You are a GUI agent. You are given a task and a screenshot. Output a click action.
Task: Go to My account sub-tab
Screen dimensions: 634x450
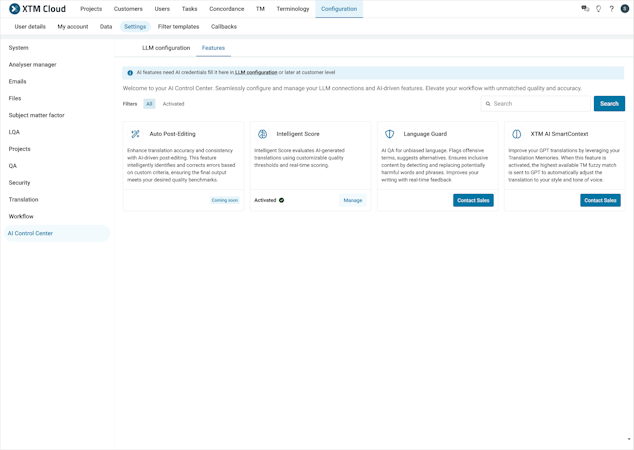click(73, 27)
